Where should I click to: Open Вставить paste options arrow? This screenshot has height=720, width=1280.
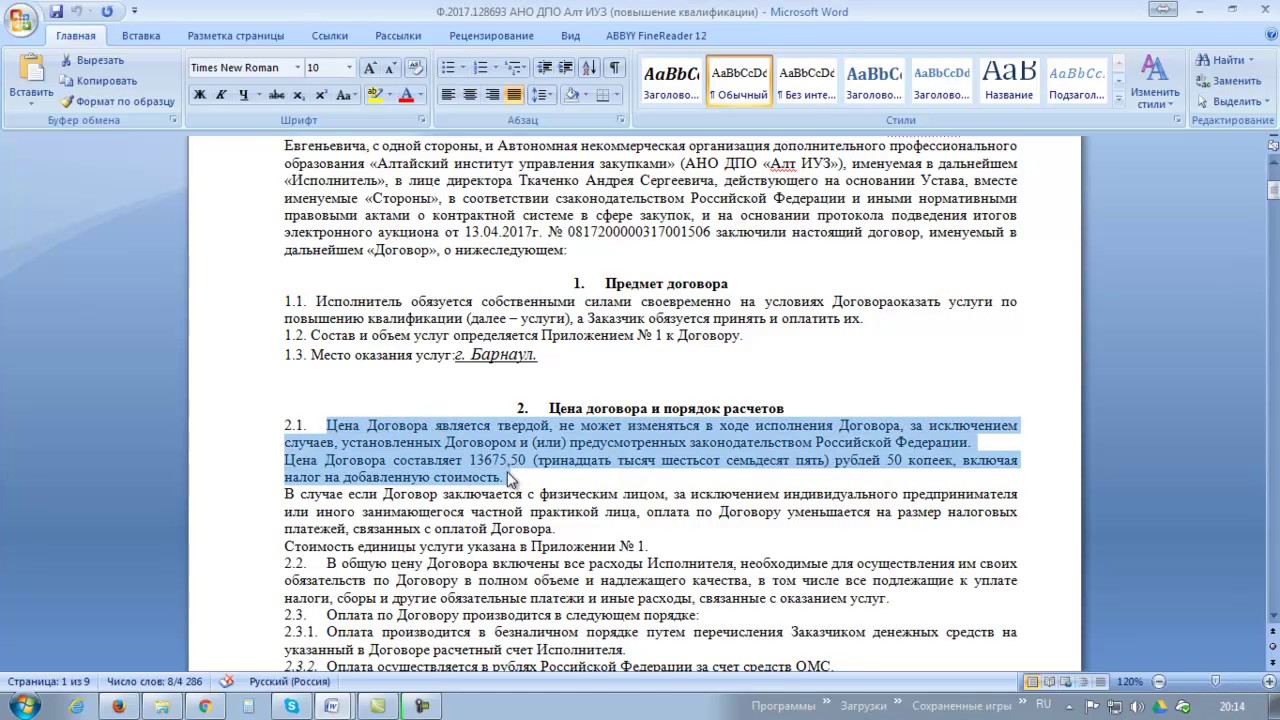31,103
